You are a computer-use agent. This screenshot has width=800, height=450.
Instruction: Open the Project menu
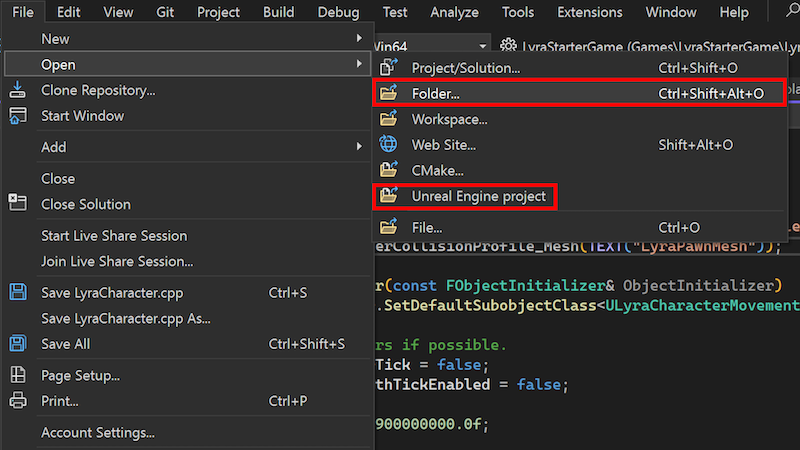click(218, 12)
